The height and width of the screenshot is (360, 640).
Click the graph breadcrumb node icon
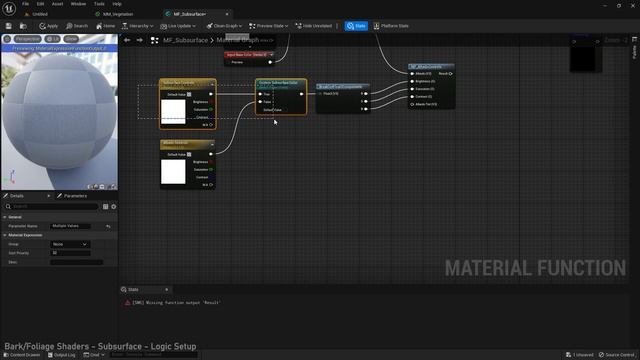pyautogui.click(x=154, y=40)
